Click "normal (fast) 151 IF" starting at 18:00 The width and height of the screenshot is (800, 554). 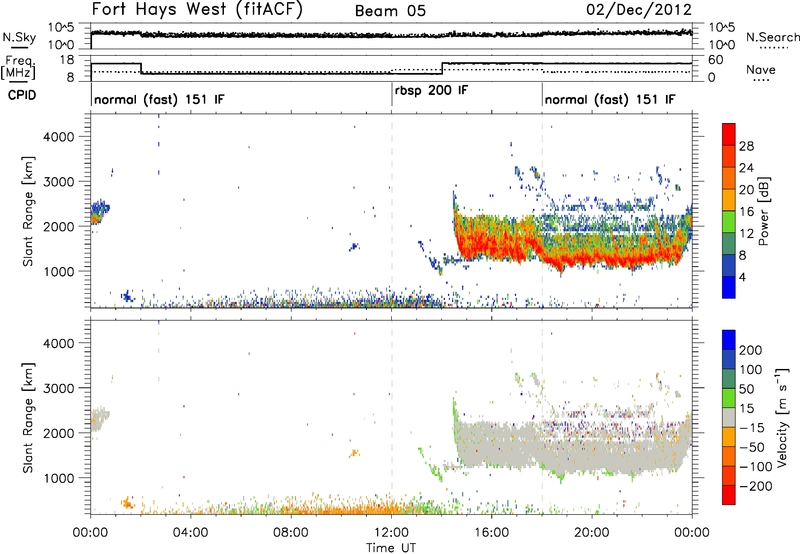click(x=610, y=99)
